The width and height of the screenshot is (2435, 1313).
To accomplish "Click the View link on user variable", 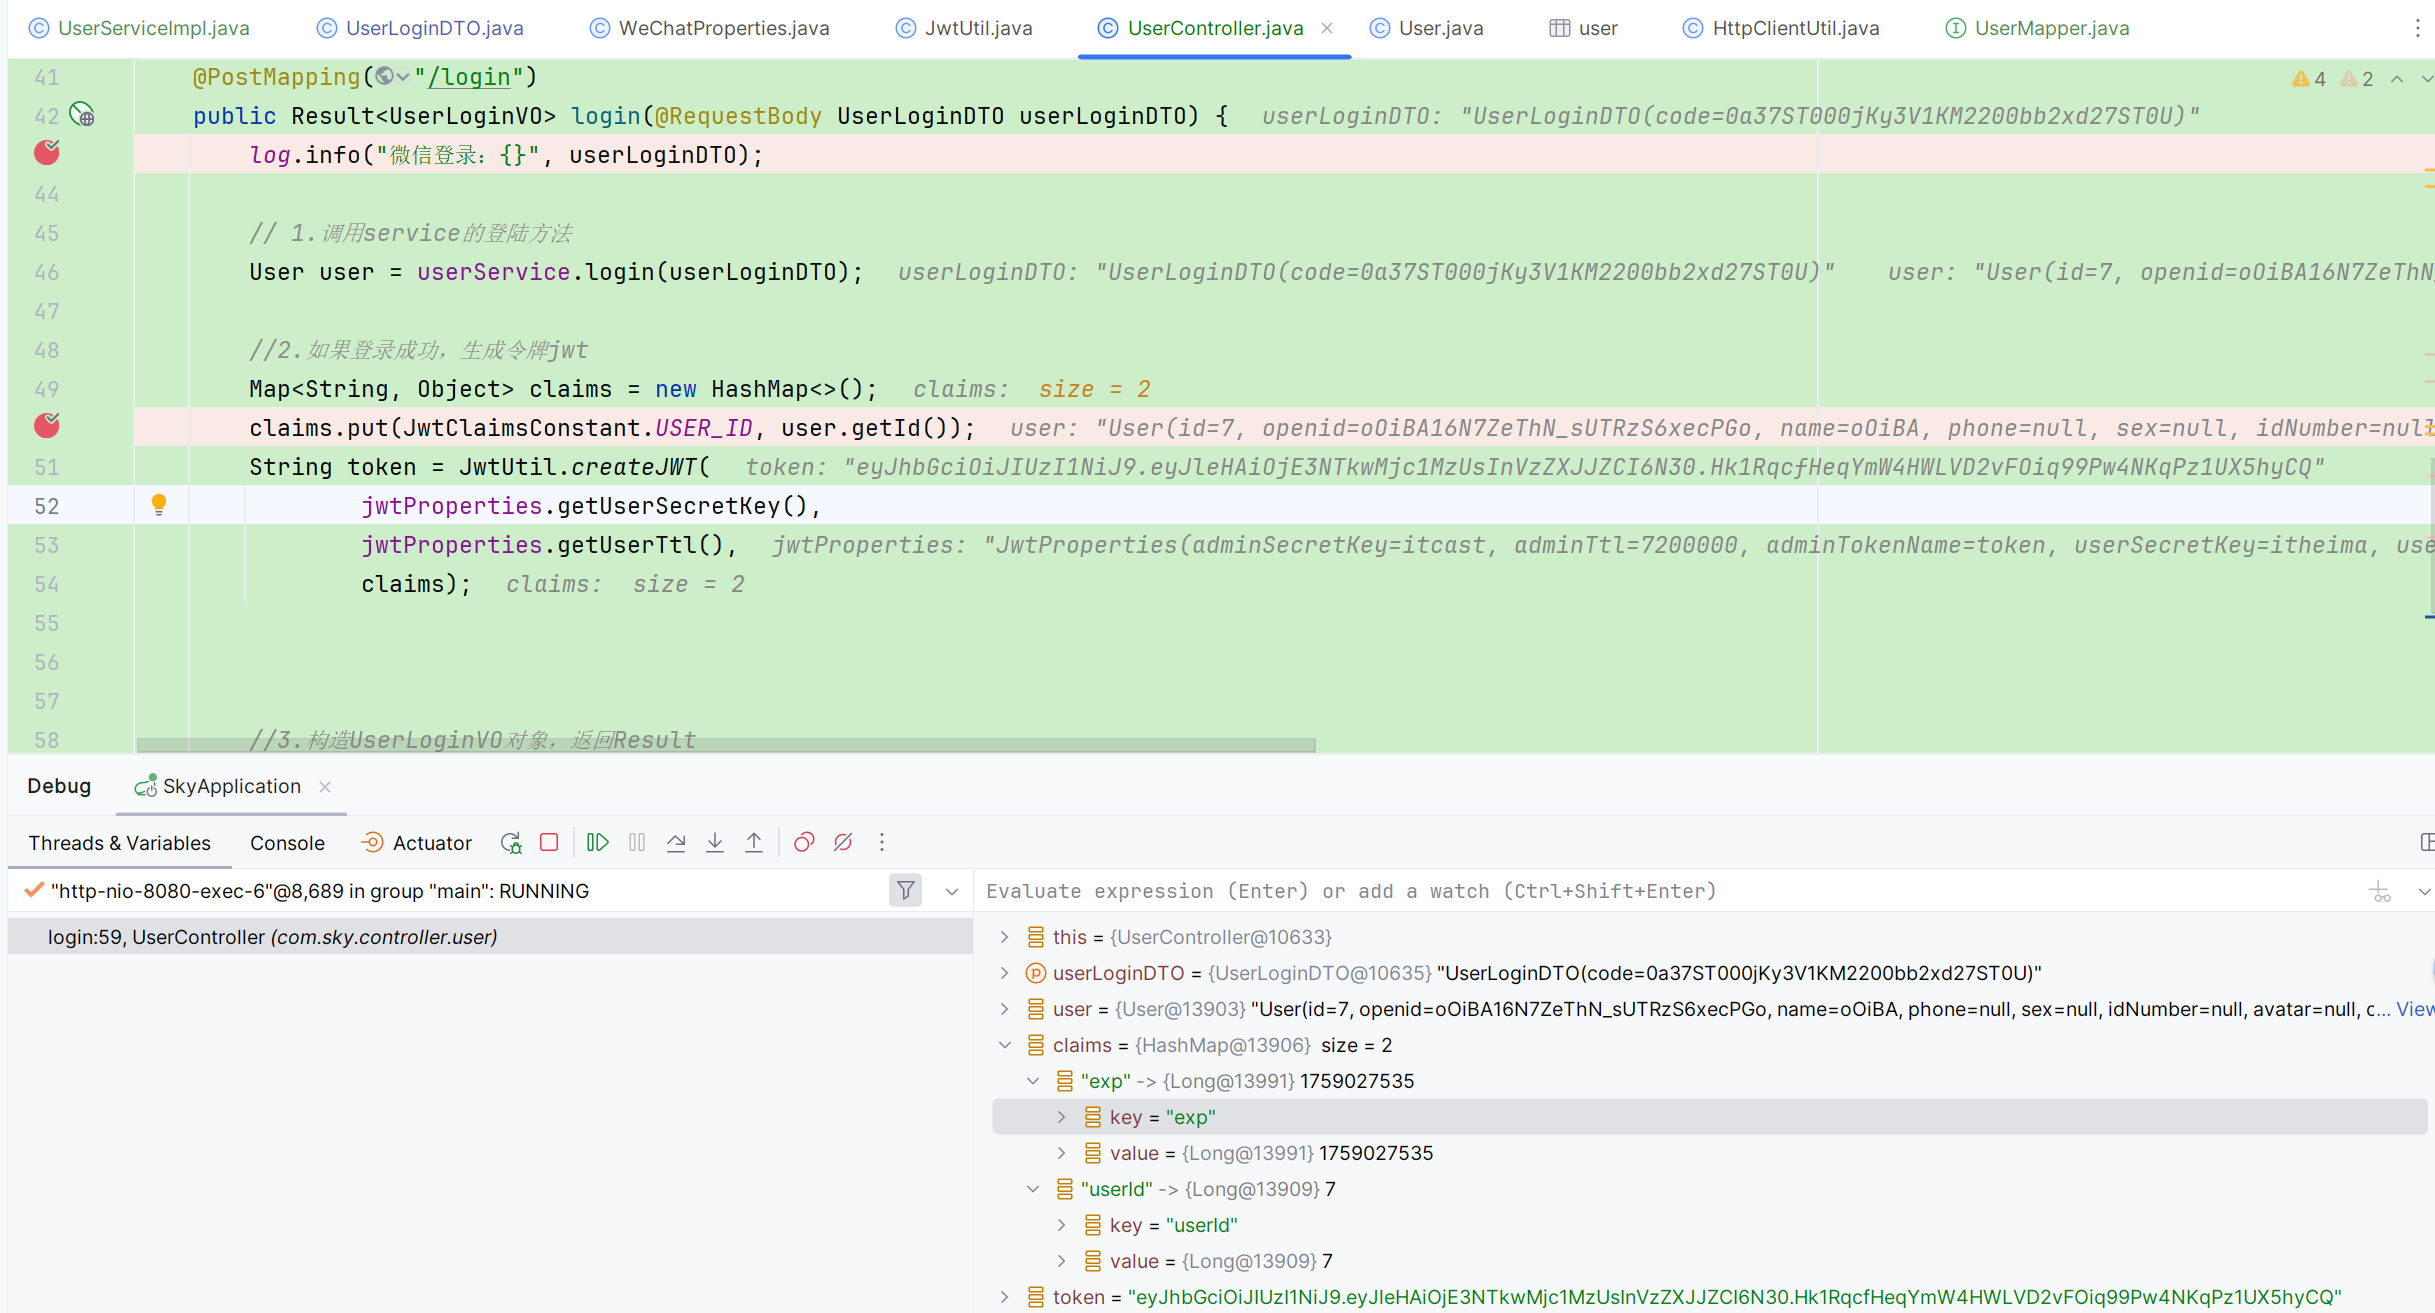I will (x=2415, y=1009).
